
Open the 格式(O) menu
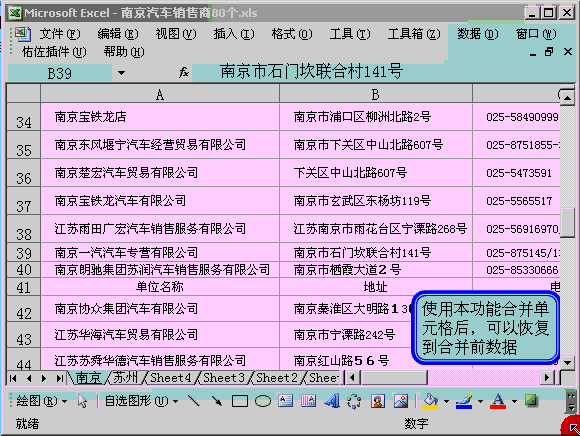(x=291, y=34)
